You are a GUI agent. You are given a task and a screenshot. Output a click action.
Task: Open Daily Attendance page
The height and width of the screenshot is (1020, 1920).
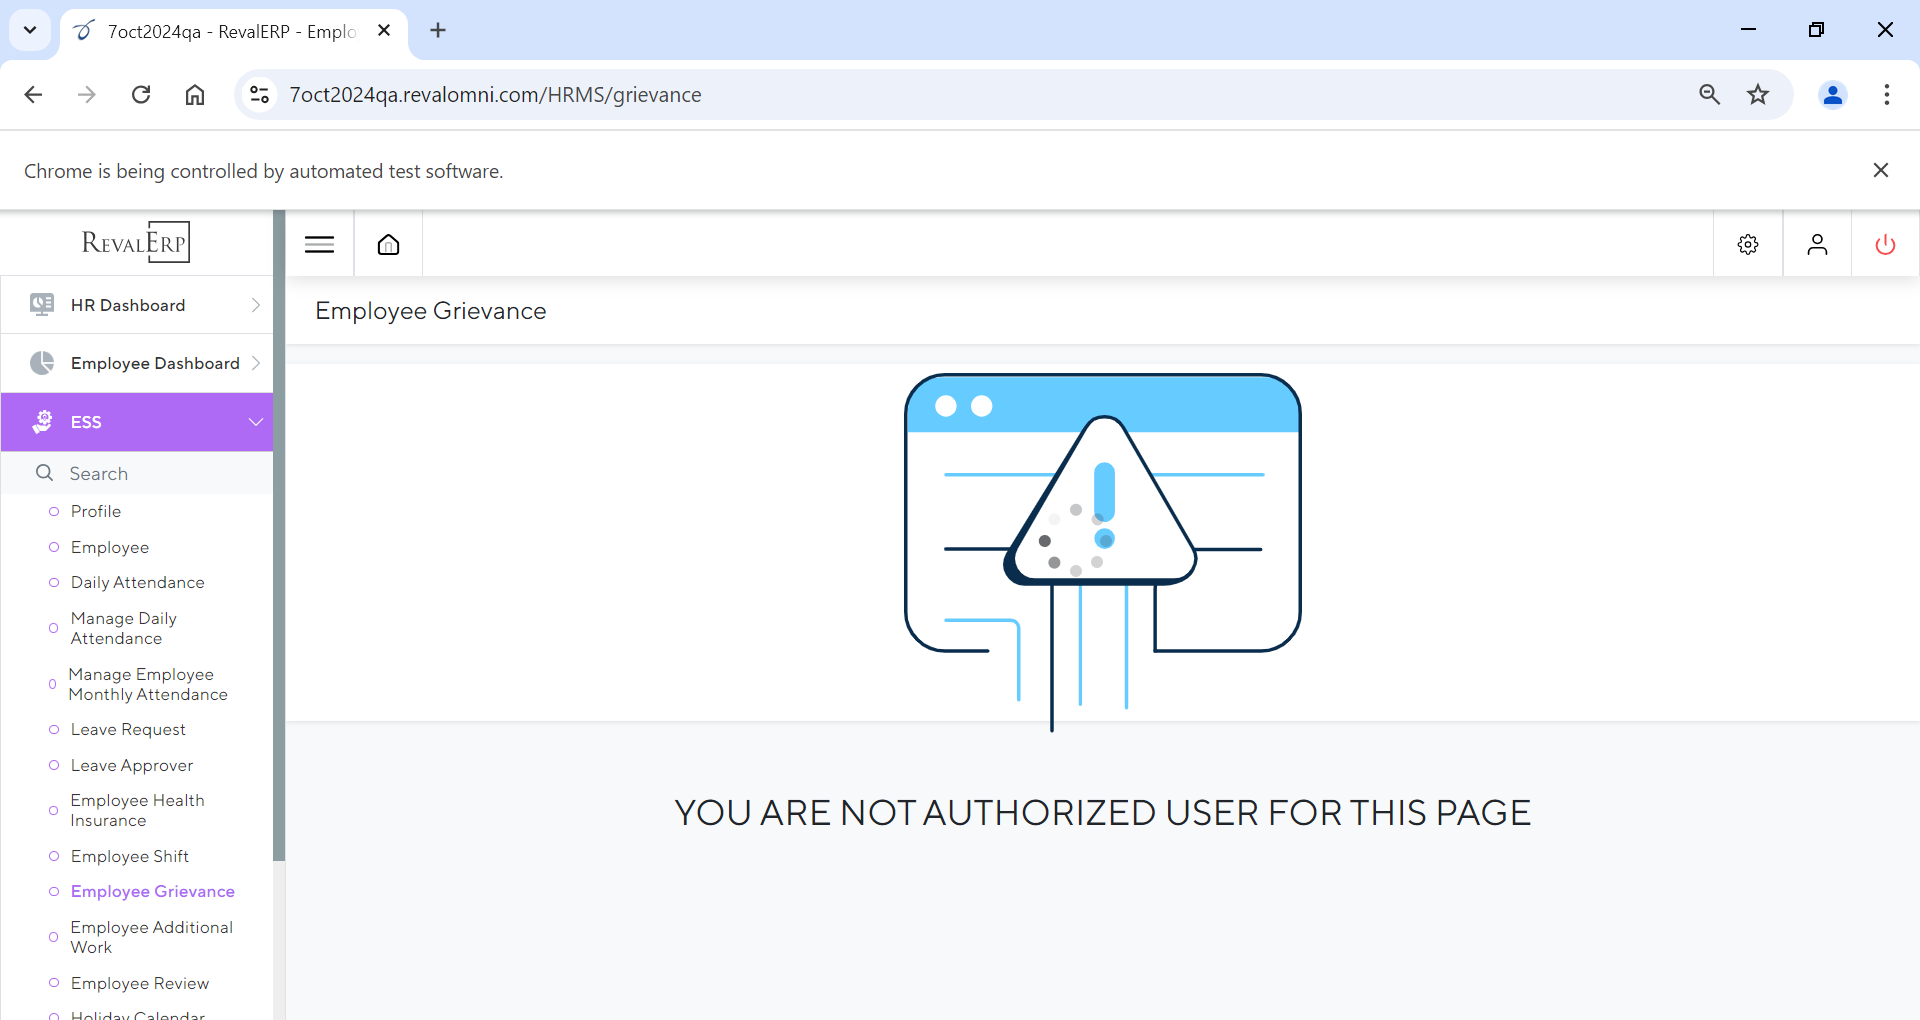[x=137, y=583]
